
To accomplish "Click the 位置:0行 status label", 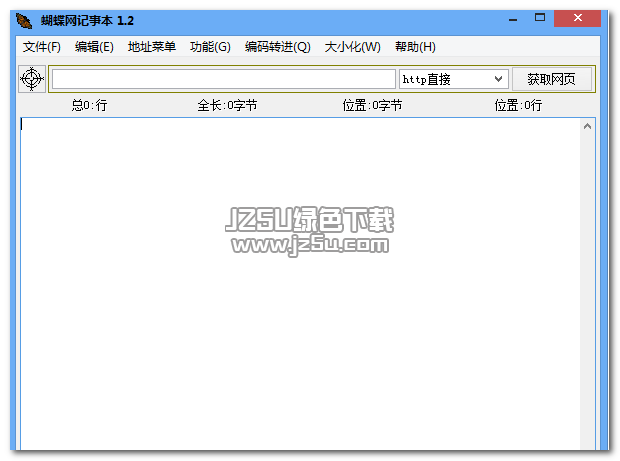I will (518, 105).
